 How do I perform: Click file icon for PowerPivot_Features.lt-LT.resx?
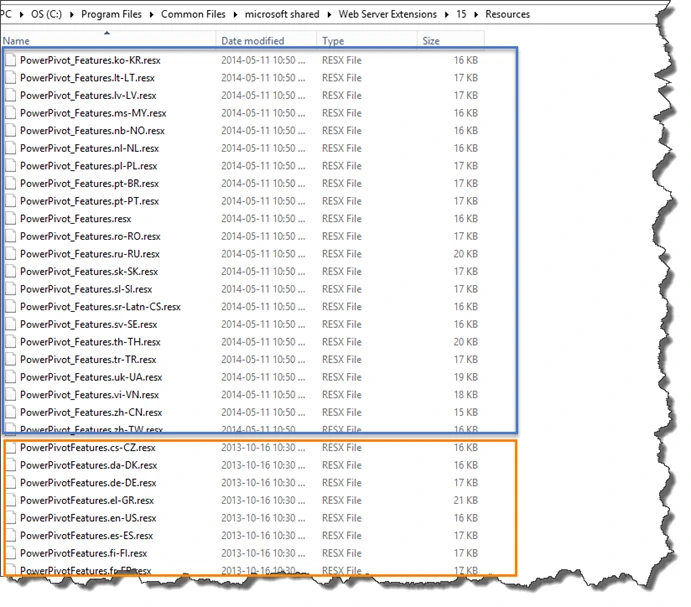[x=11, y=78]
